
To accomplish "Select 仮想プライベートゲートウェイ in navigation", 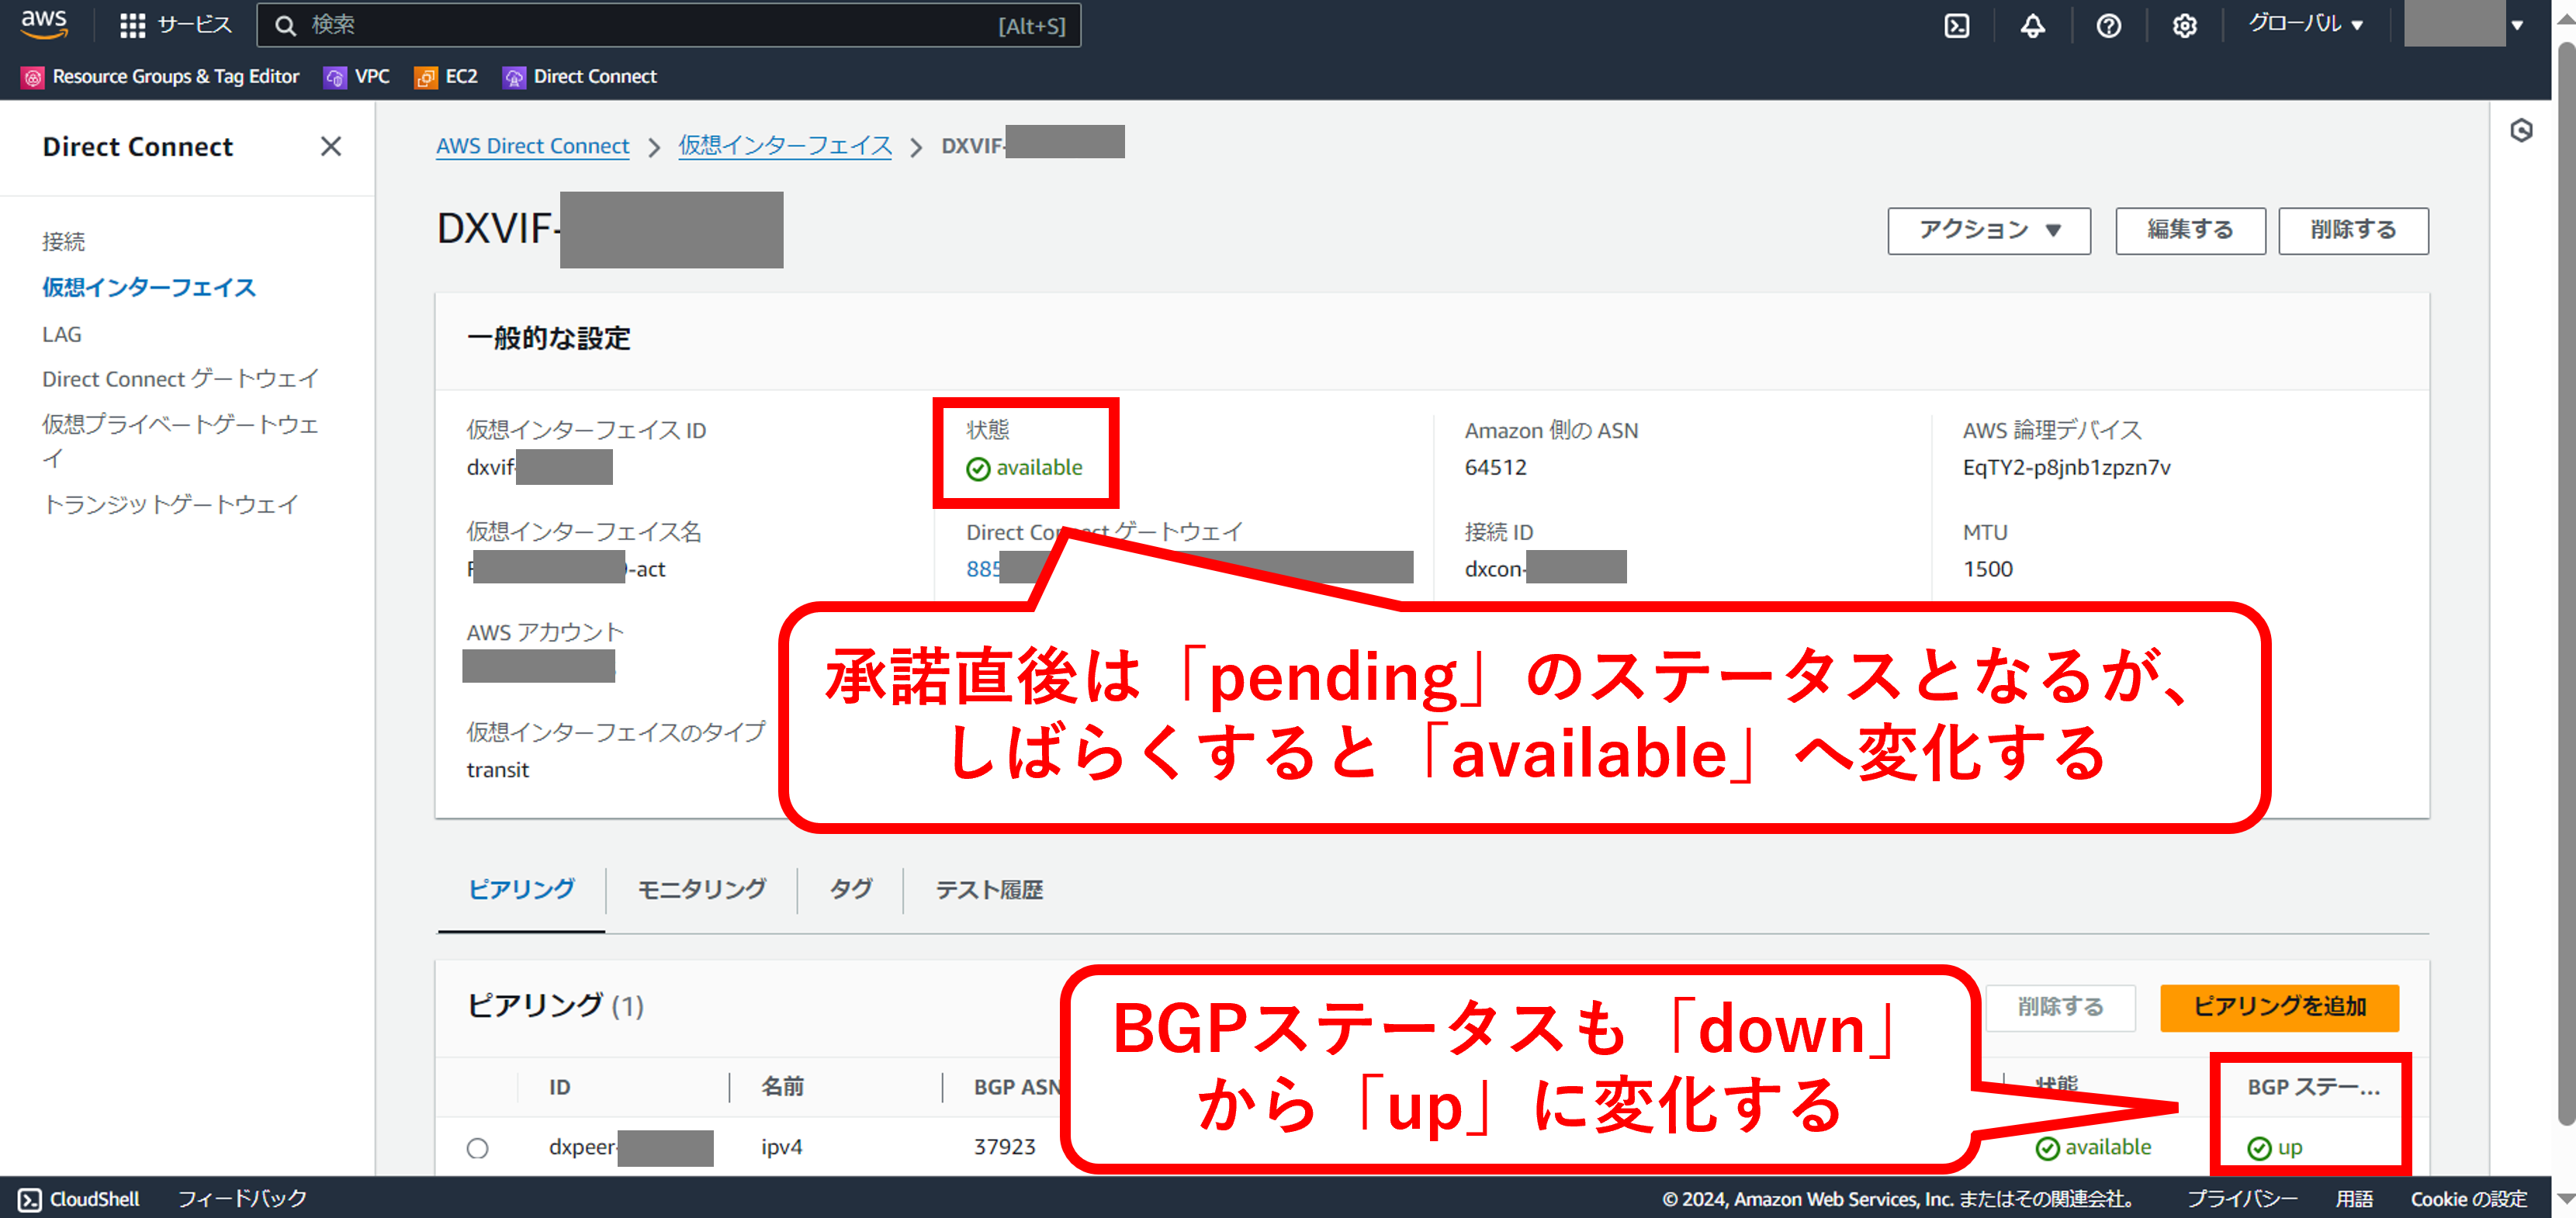I will 181,441.
